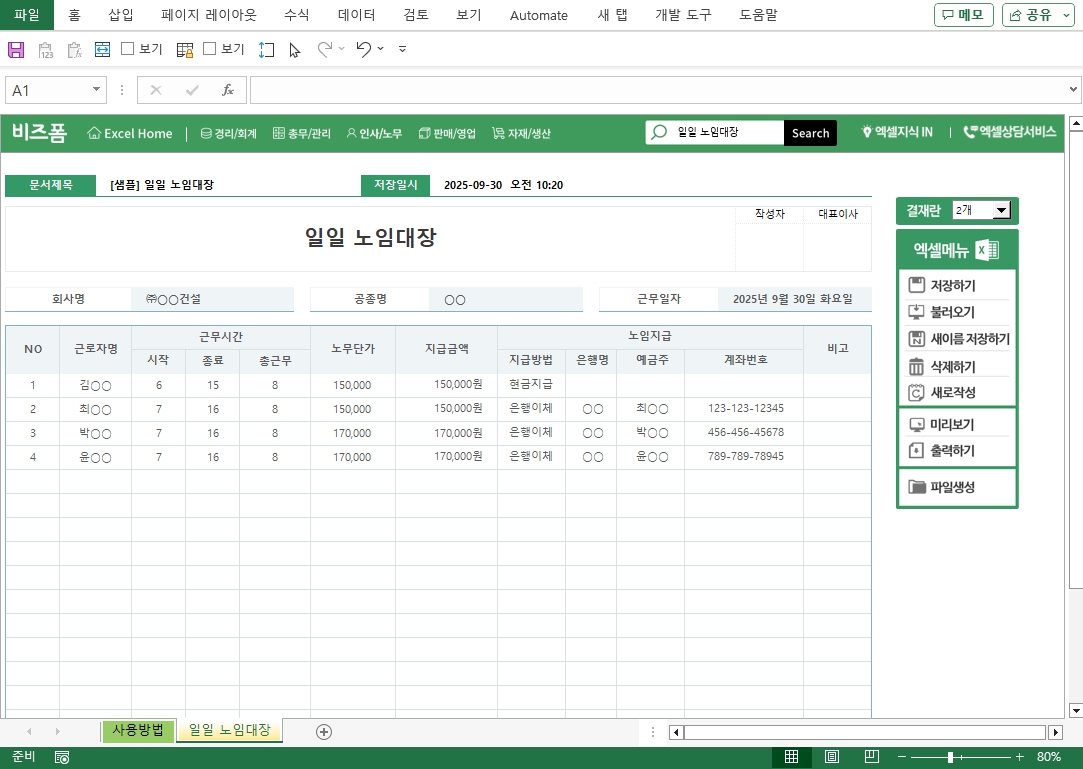Switch to the 사용방법 sheet tab
1083x769 pixels.
tap(138, 730)
